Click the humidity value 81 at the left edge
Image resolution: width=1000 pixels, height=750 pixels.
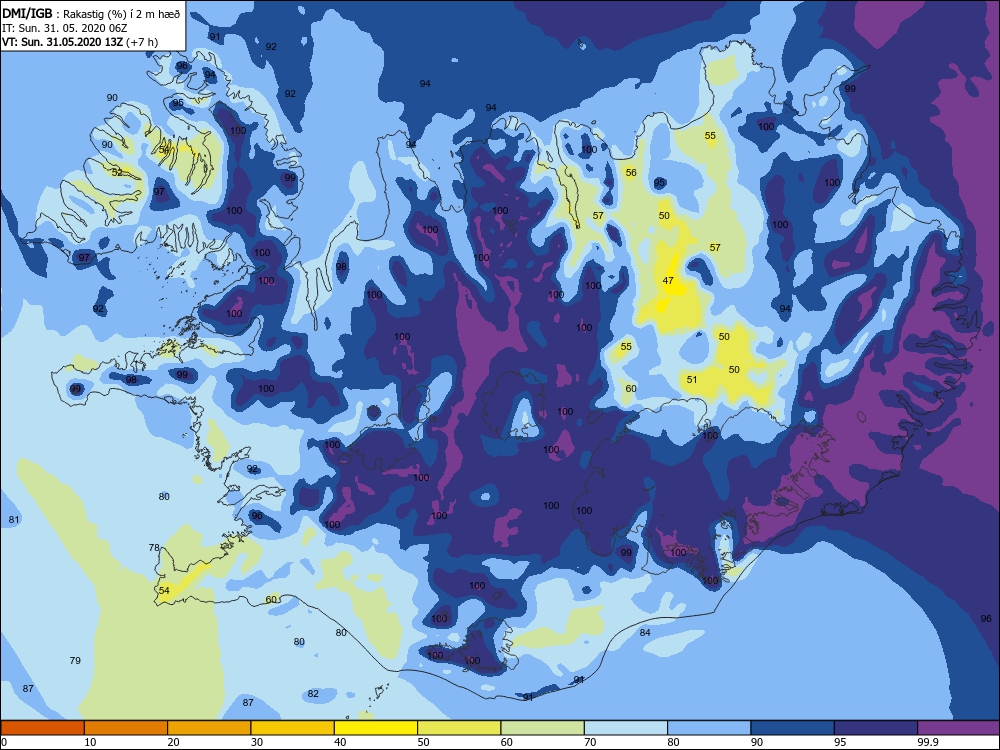coord(14,520)
